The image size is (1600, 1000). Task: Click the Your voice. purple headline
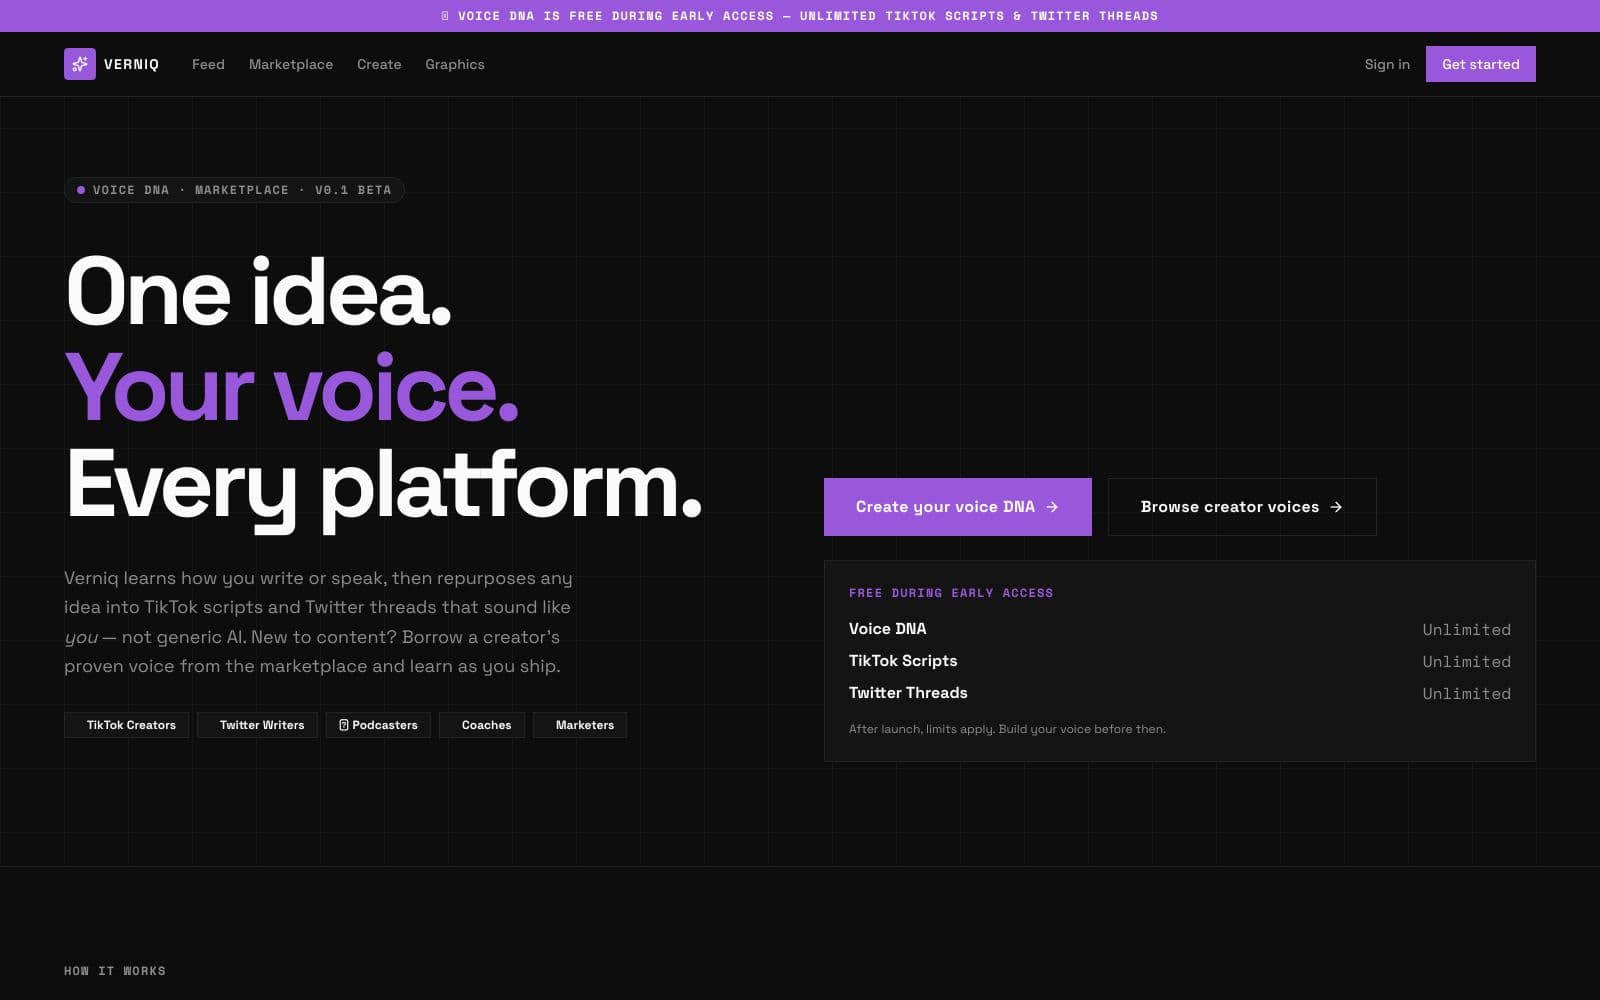pos(292,388)
